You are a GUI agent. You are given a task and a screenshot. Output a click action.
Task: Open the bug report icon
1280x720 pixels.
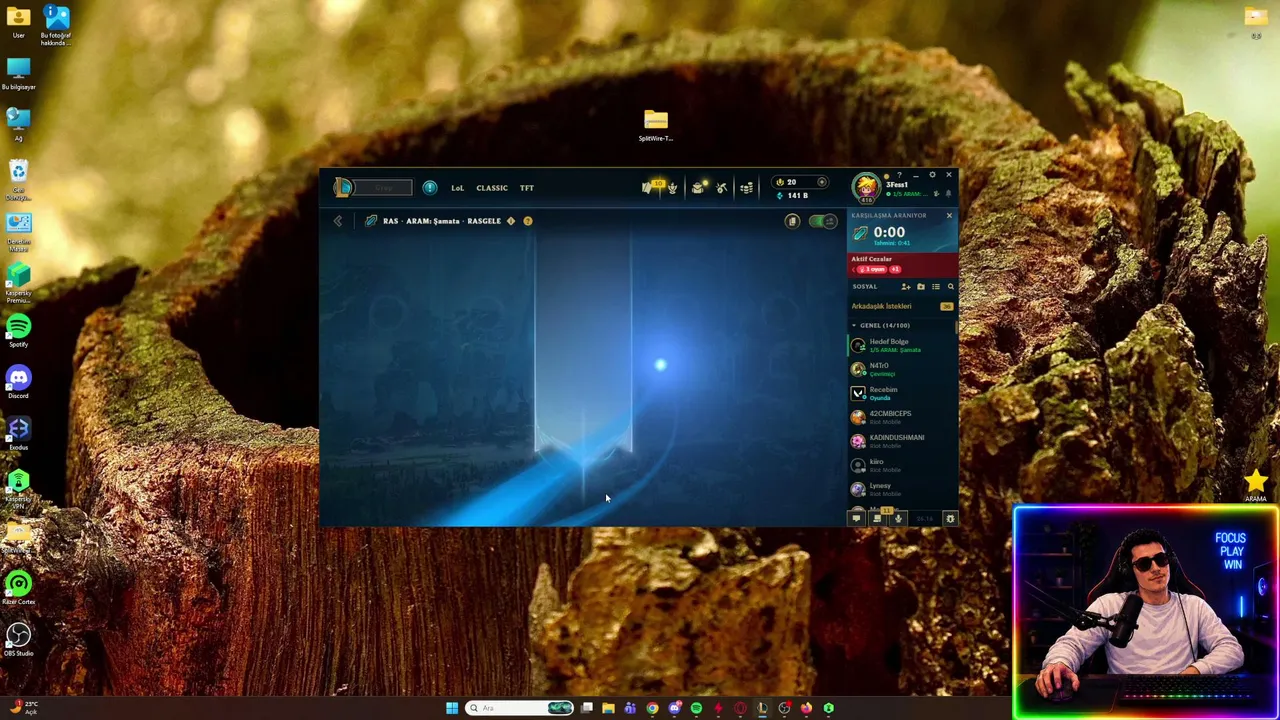[x=950, y=518]
